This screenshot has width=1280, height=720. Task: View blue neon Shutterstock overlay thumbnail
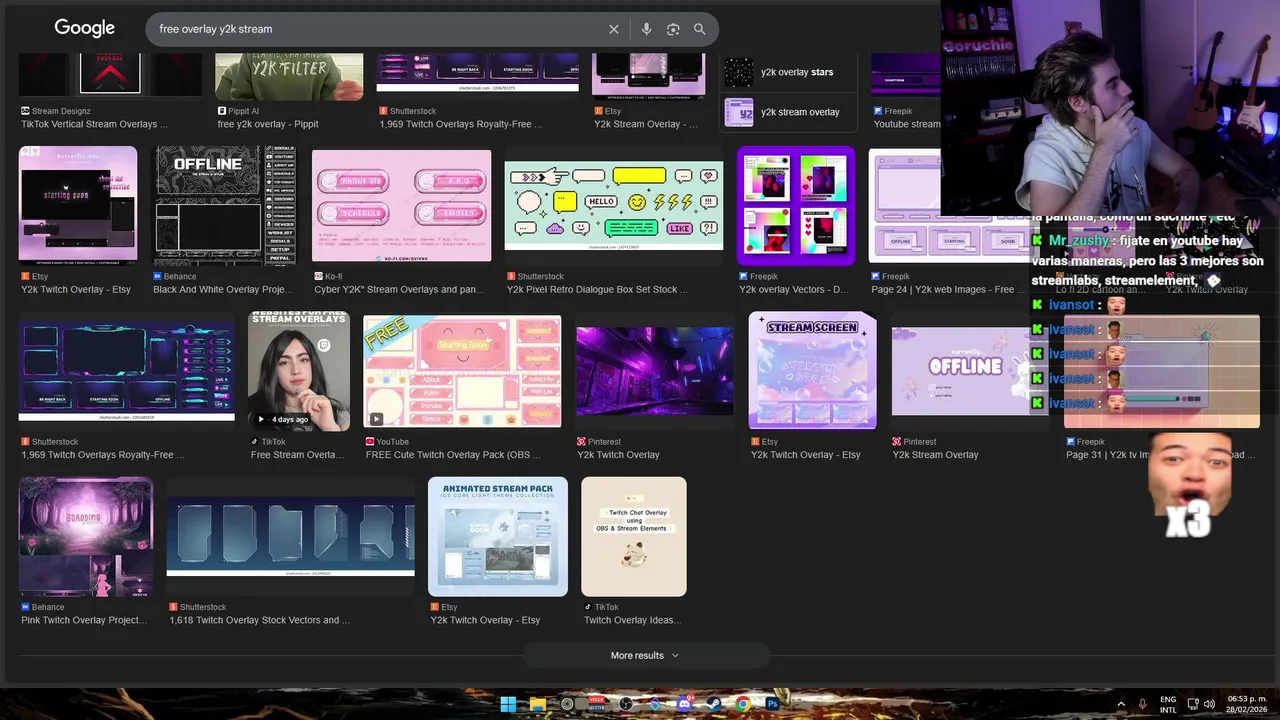point(127,371)
